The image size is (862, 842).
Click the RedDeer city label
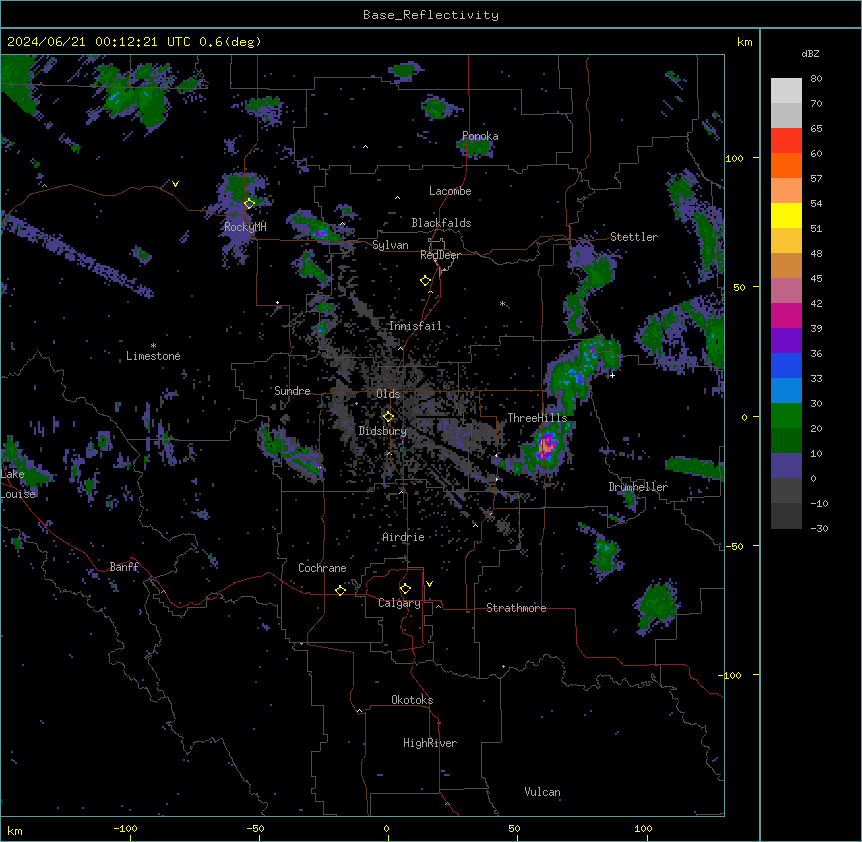point(440,255)
